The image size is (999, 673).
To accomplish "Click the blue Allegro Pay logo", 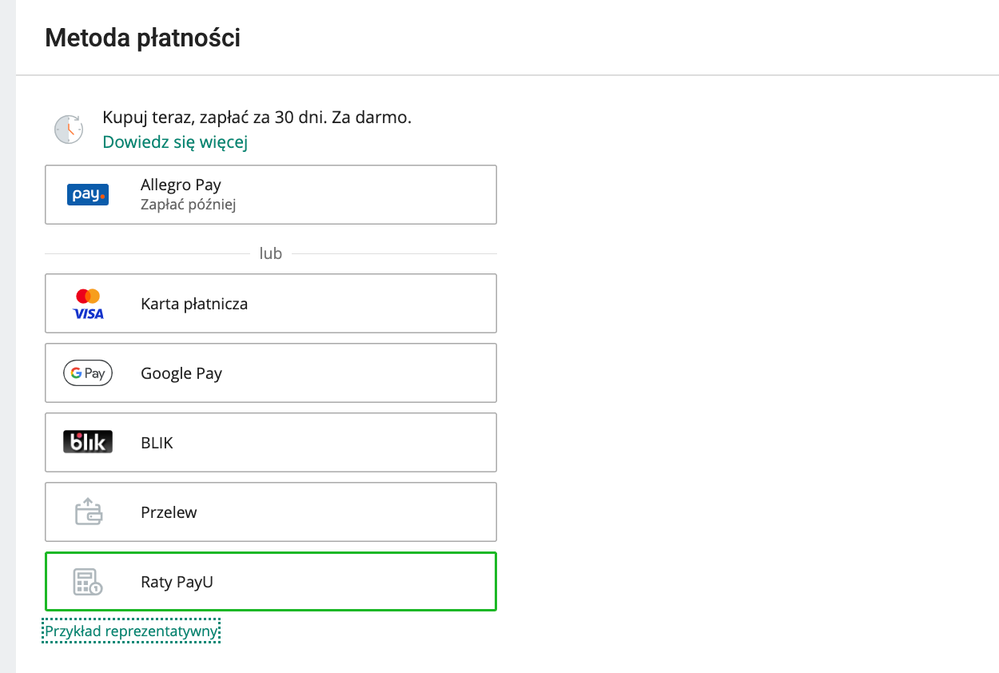I will [88, 194].
